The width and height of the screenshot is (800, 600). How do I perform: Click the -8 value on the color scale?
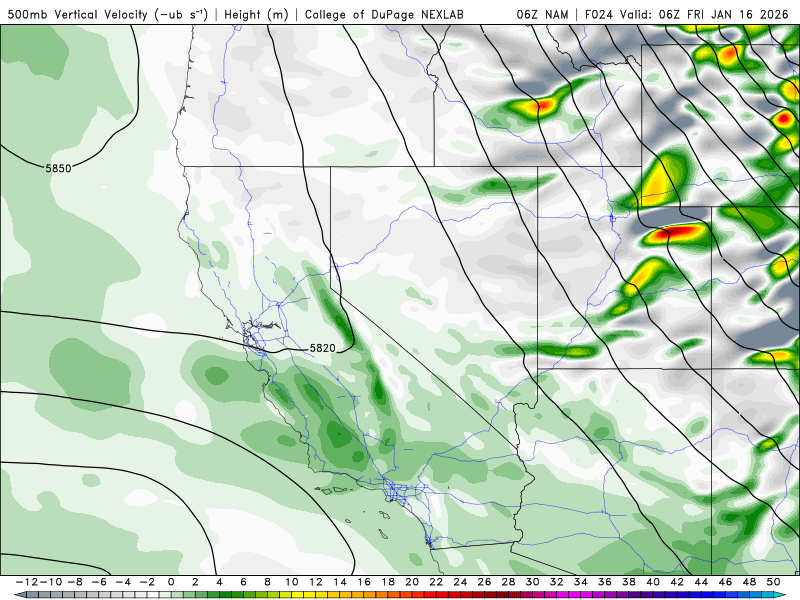pyautogui.click(x=75, y=582)
